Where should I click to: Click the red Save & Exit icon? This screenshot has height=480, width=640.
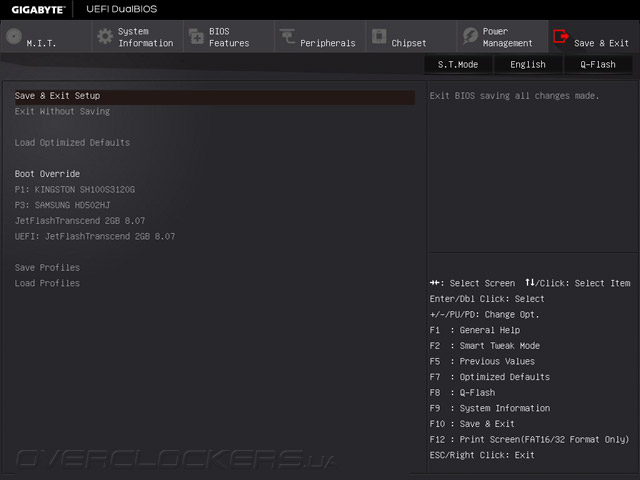point(561,36)
